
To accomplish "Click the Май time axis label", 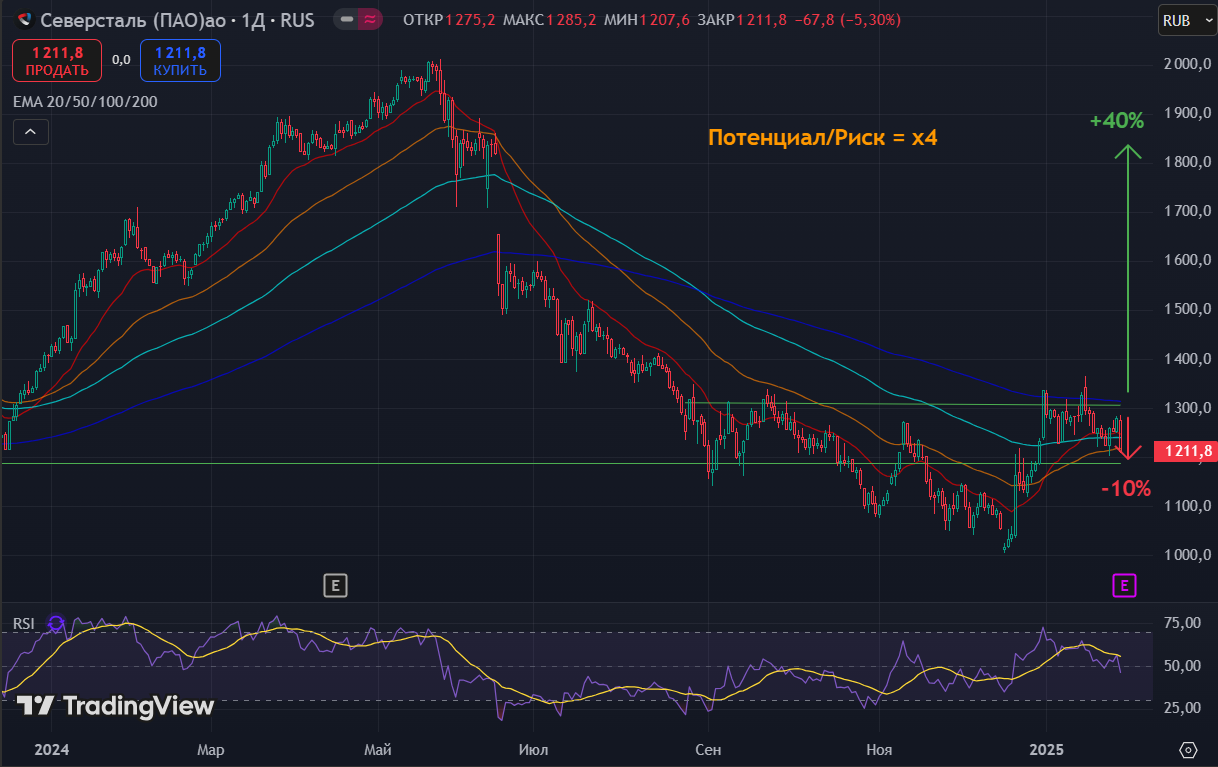I will [378, 749].
